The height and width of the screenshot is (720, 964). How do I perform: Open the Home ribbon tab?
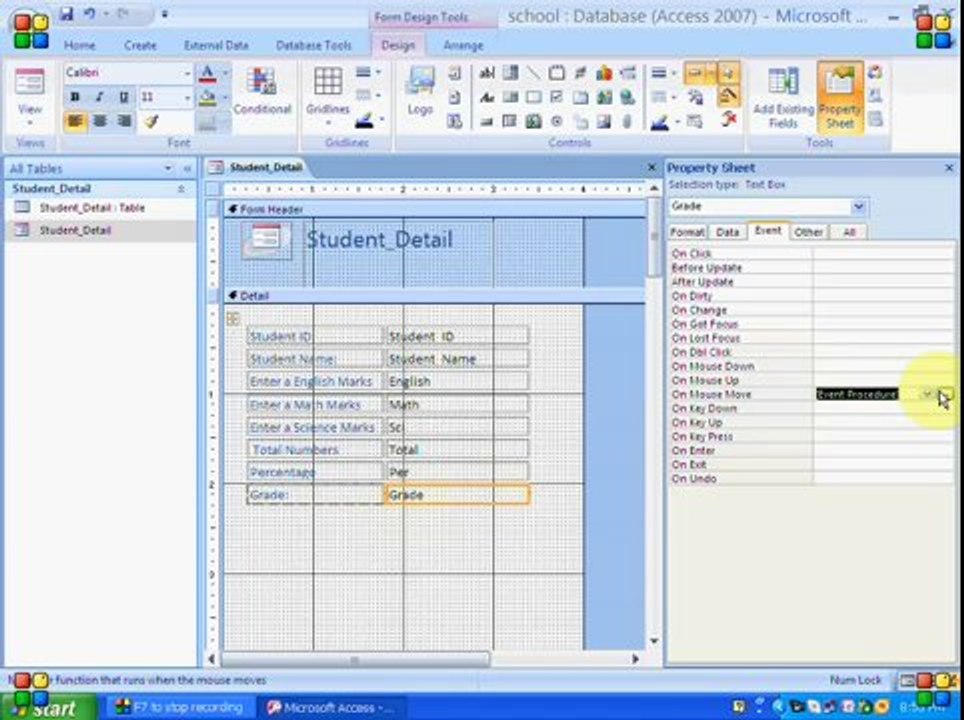(80, 45)
